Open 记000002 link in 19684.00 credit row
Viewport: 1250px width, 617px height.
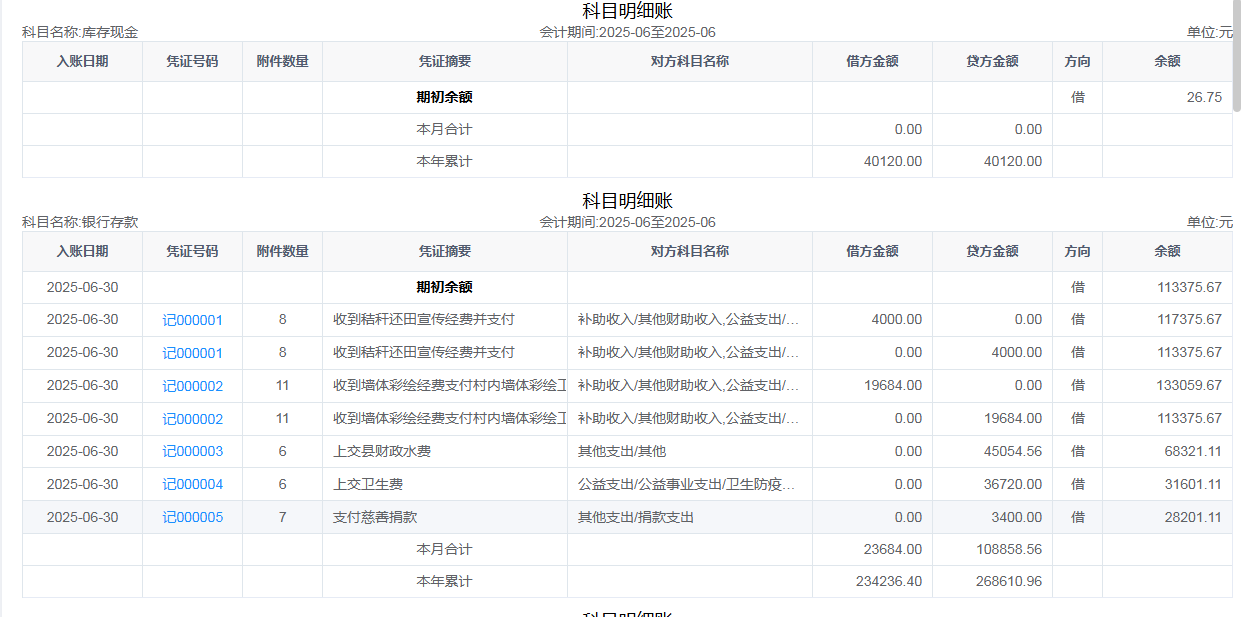coord(192,419)
